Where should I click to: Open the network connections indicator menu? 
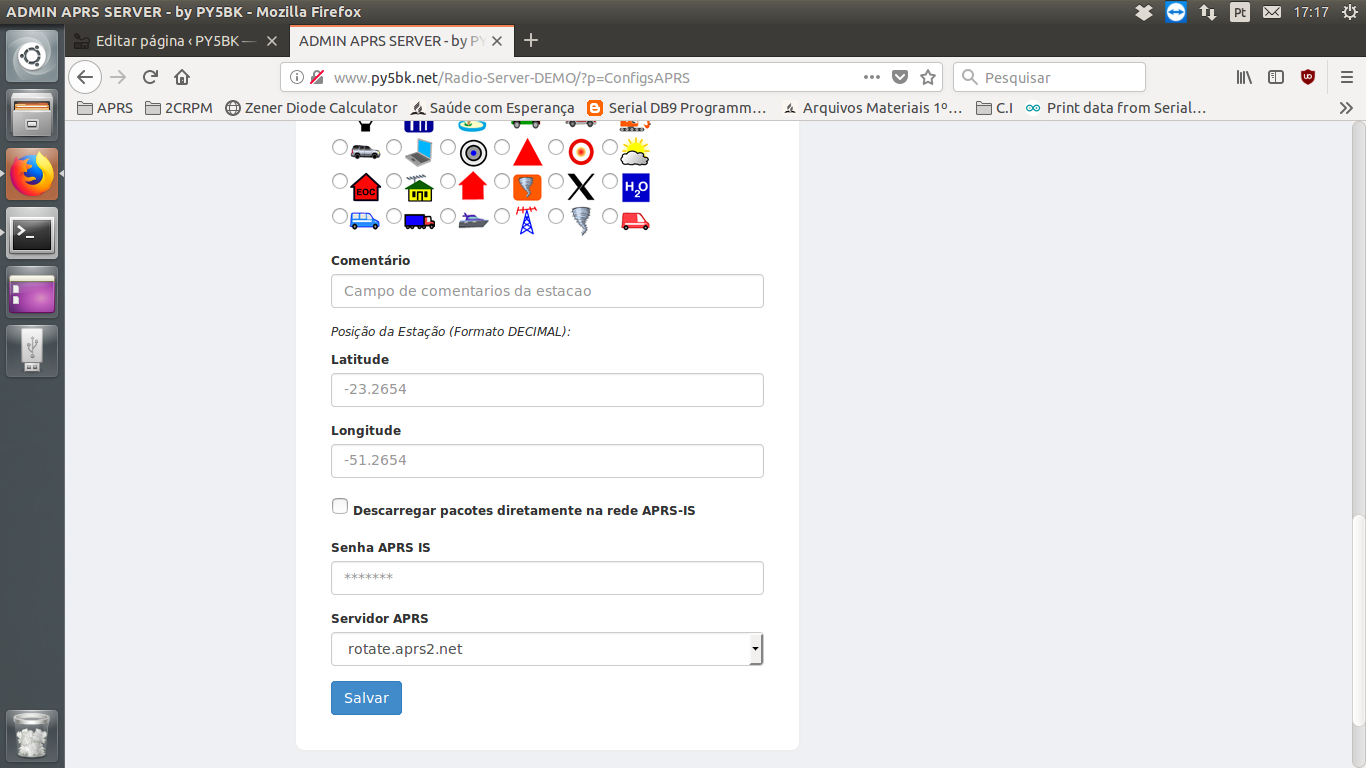pos(1208,12)
